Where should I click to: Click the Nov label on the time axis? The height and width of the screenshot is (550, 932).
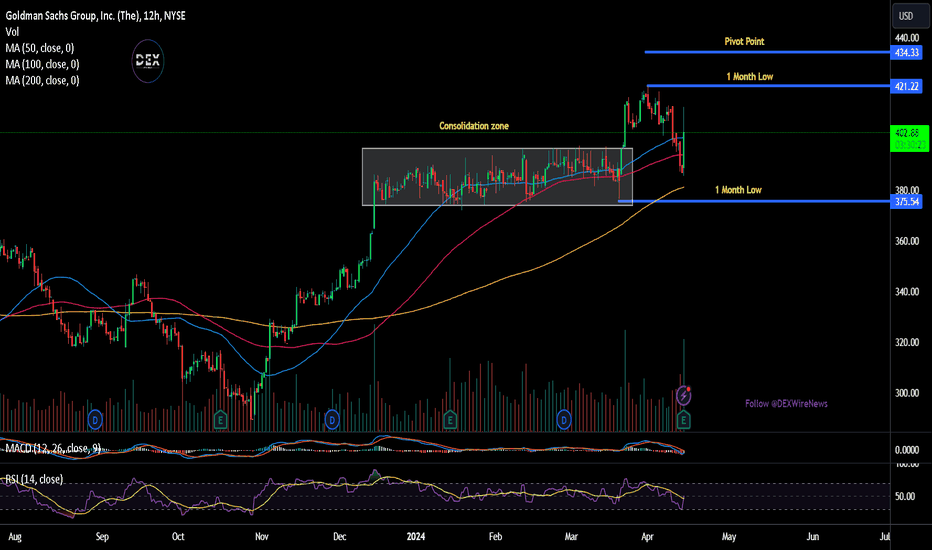point(262,537)
